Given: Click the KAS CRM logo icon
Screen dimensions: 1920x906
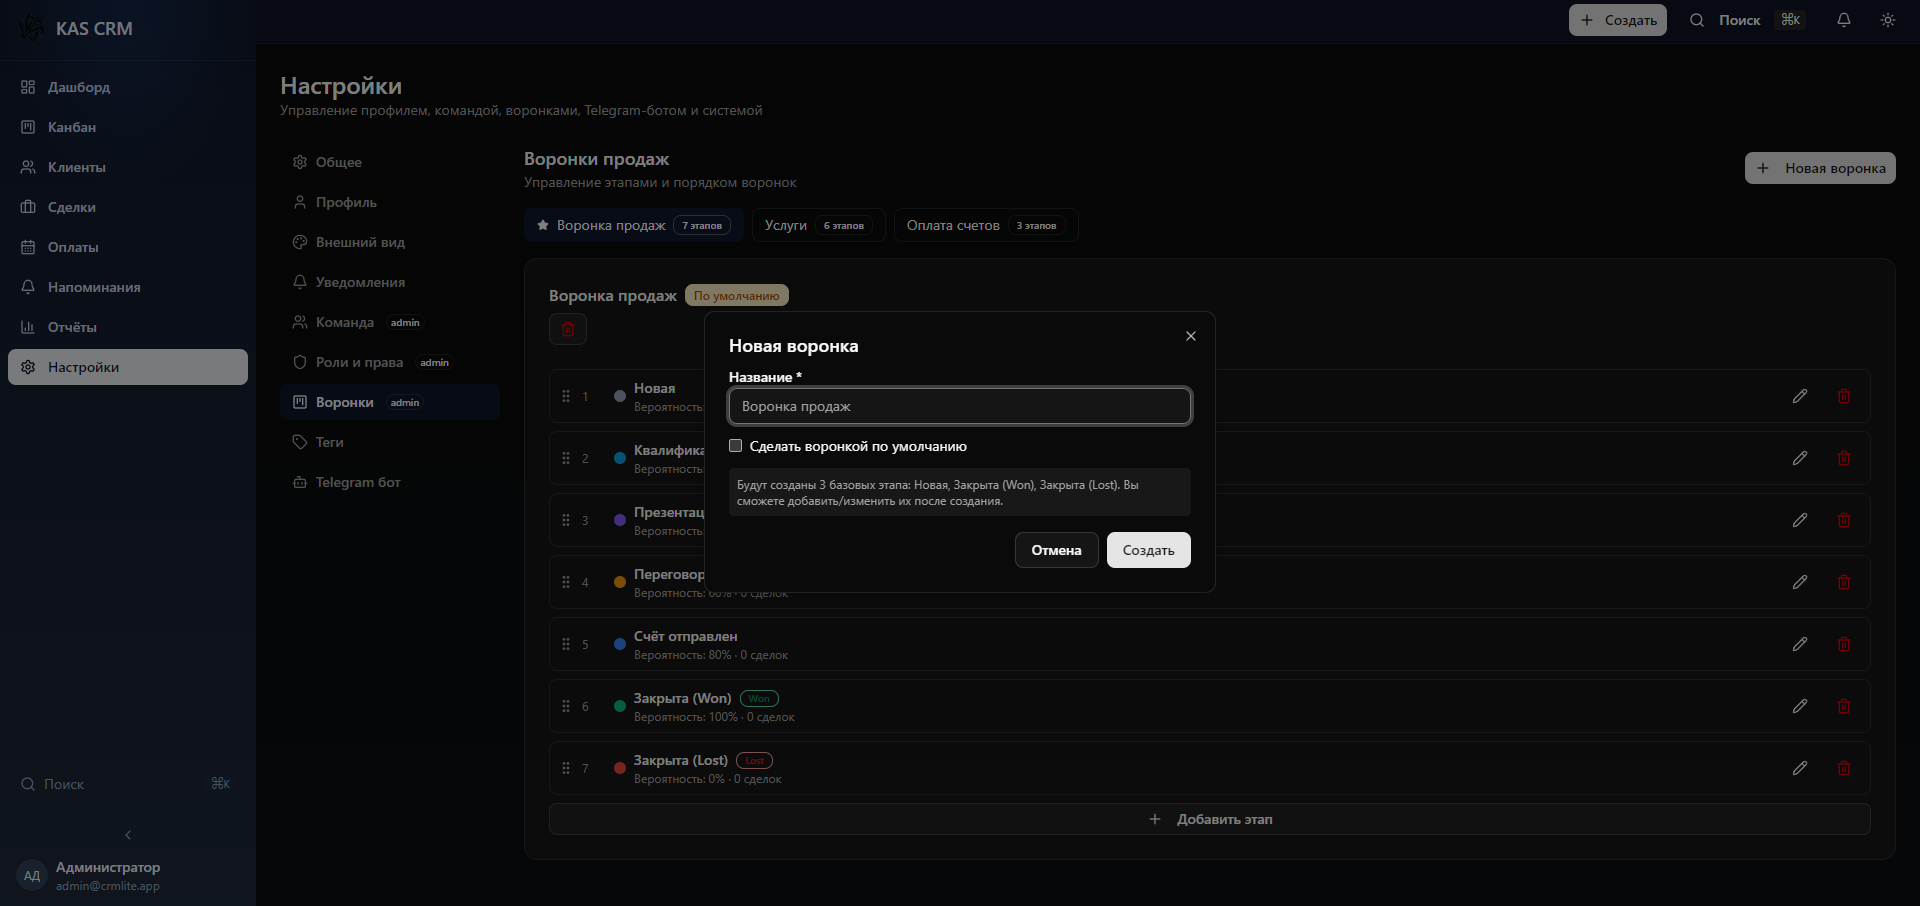Looking at the screenshot, I should coord(31,28).
